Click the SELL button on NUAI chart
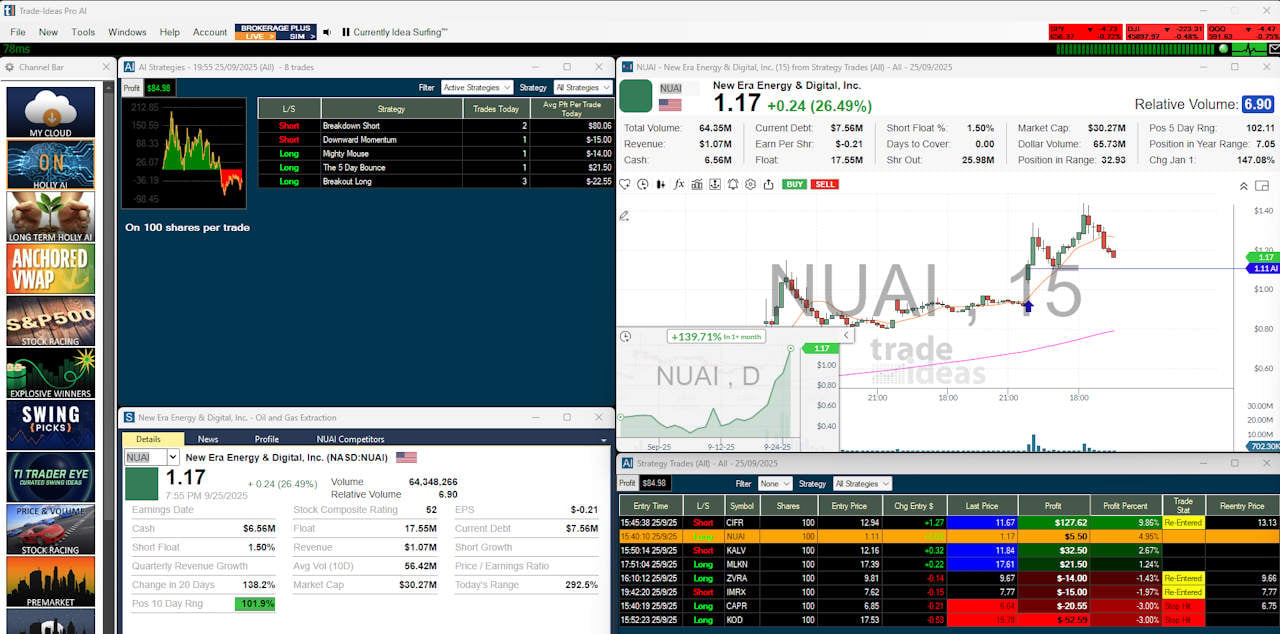Screen dimensions: 1280x634 point(825,184)
